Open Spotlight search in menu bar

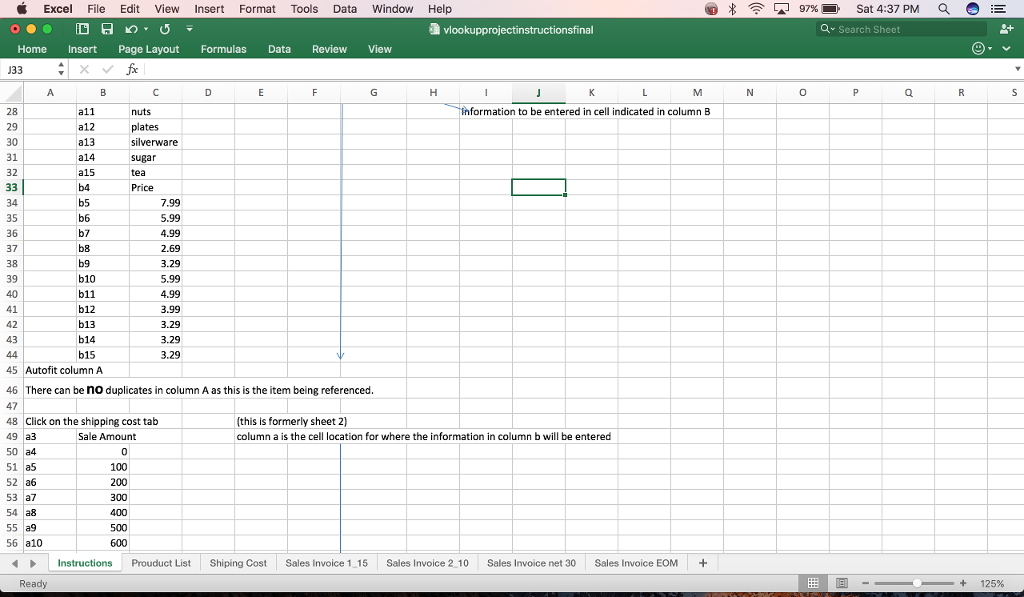pyautogui.click(x=944, y=9)
